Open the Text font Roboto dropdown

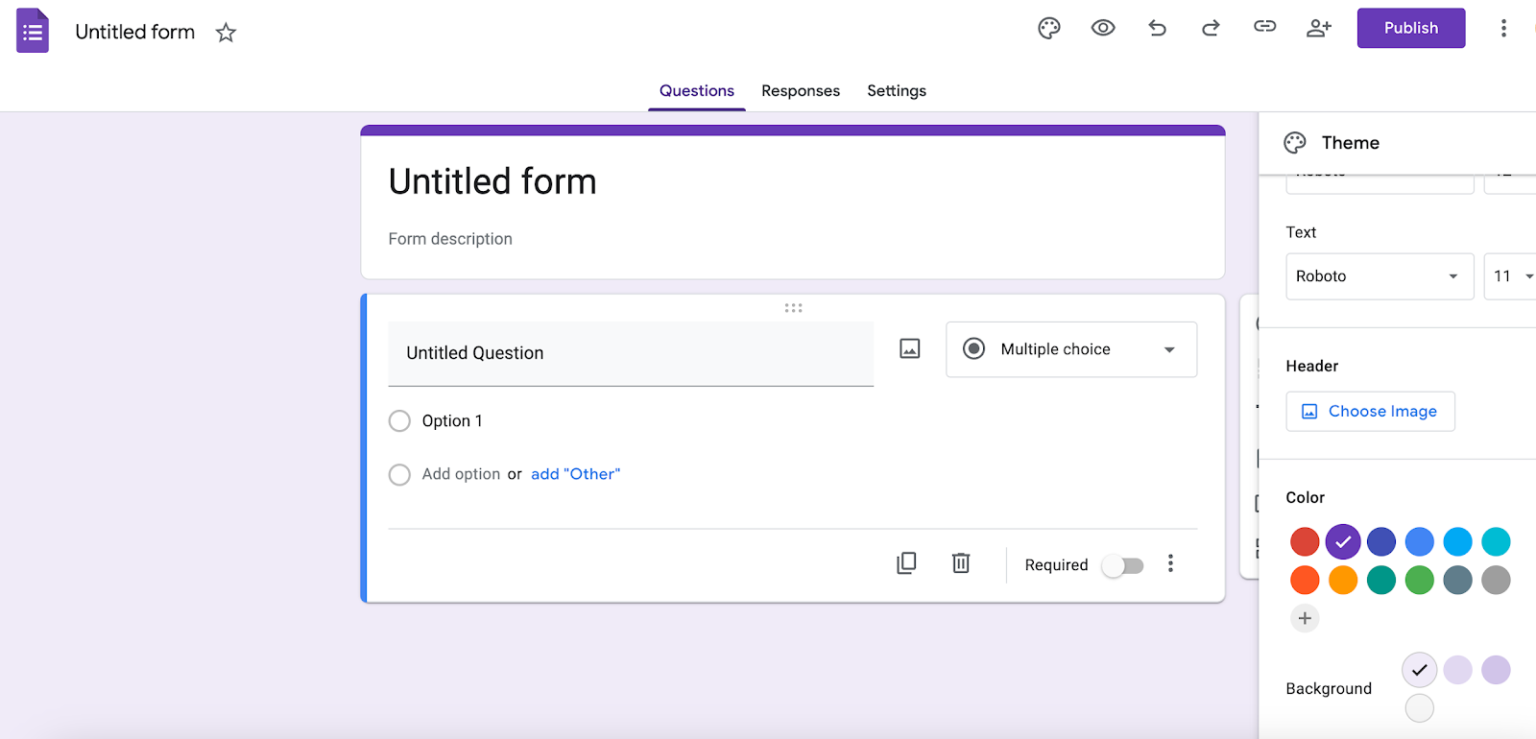point(1379,277)
